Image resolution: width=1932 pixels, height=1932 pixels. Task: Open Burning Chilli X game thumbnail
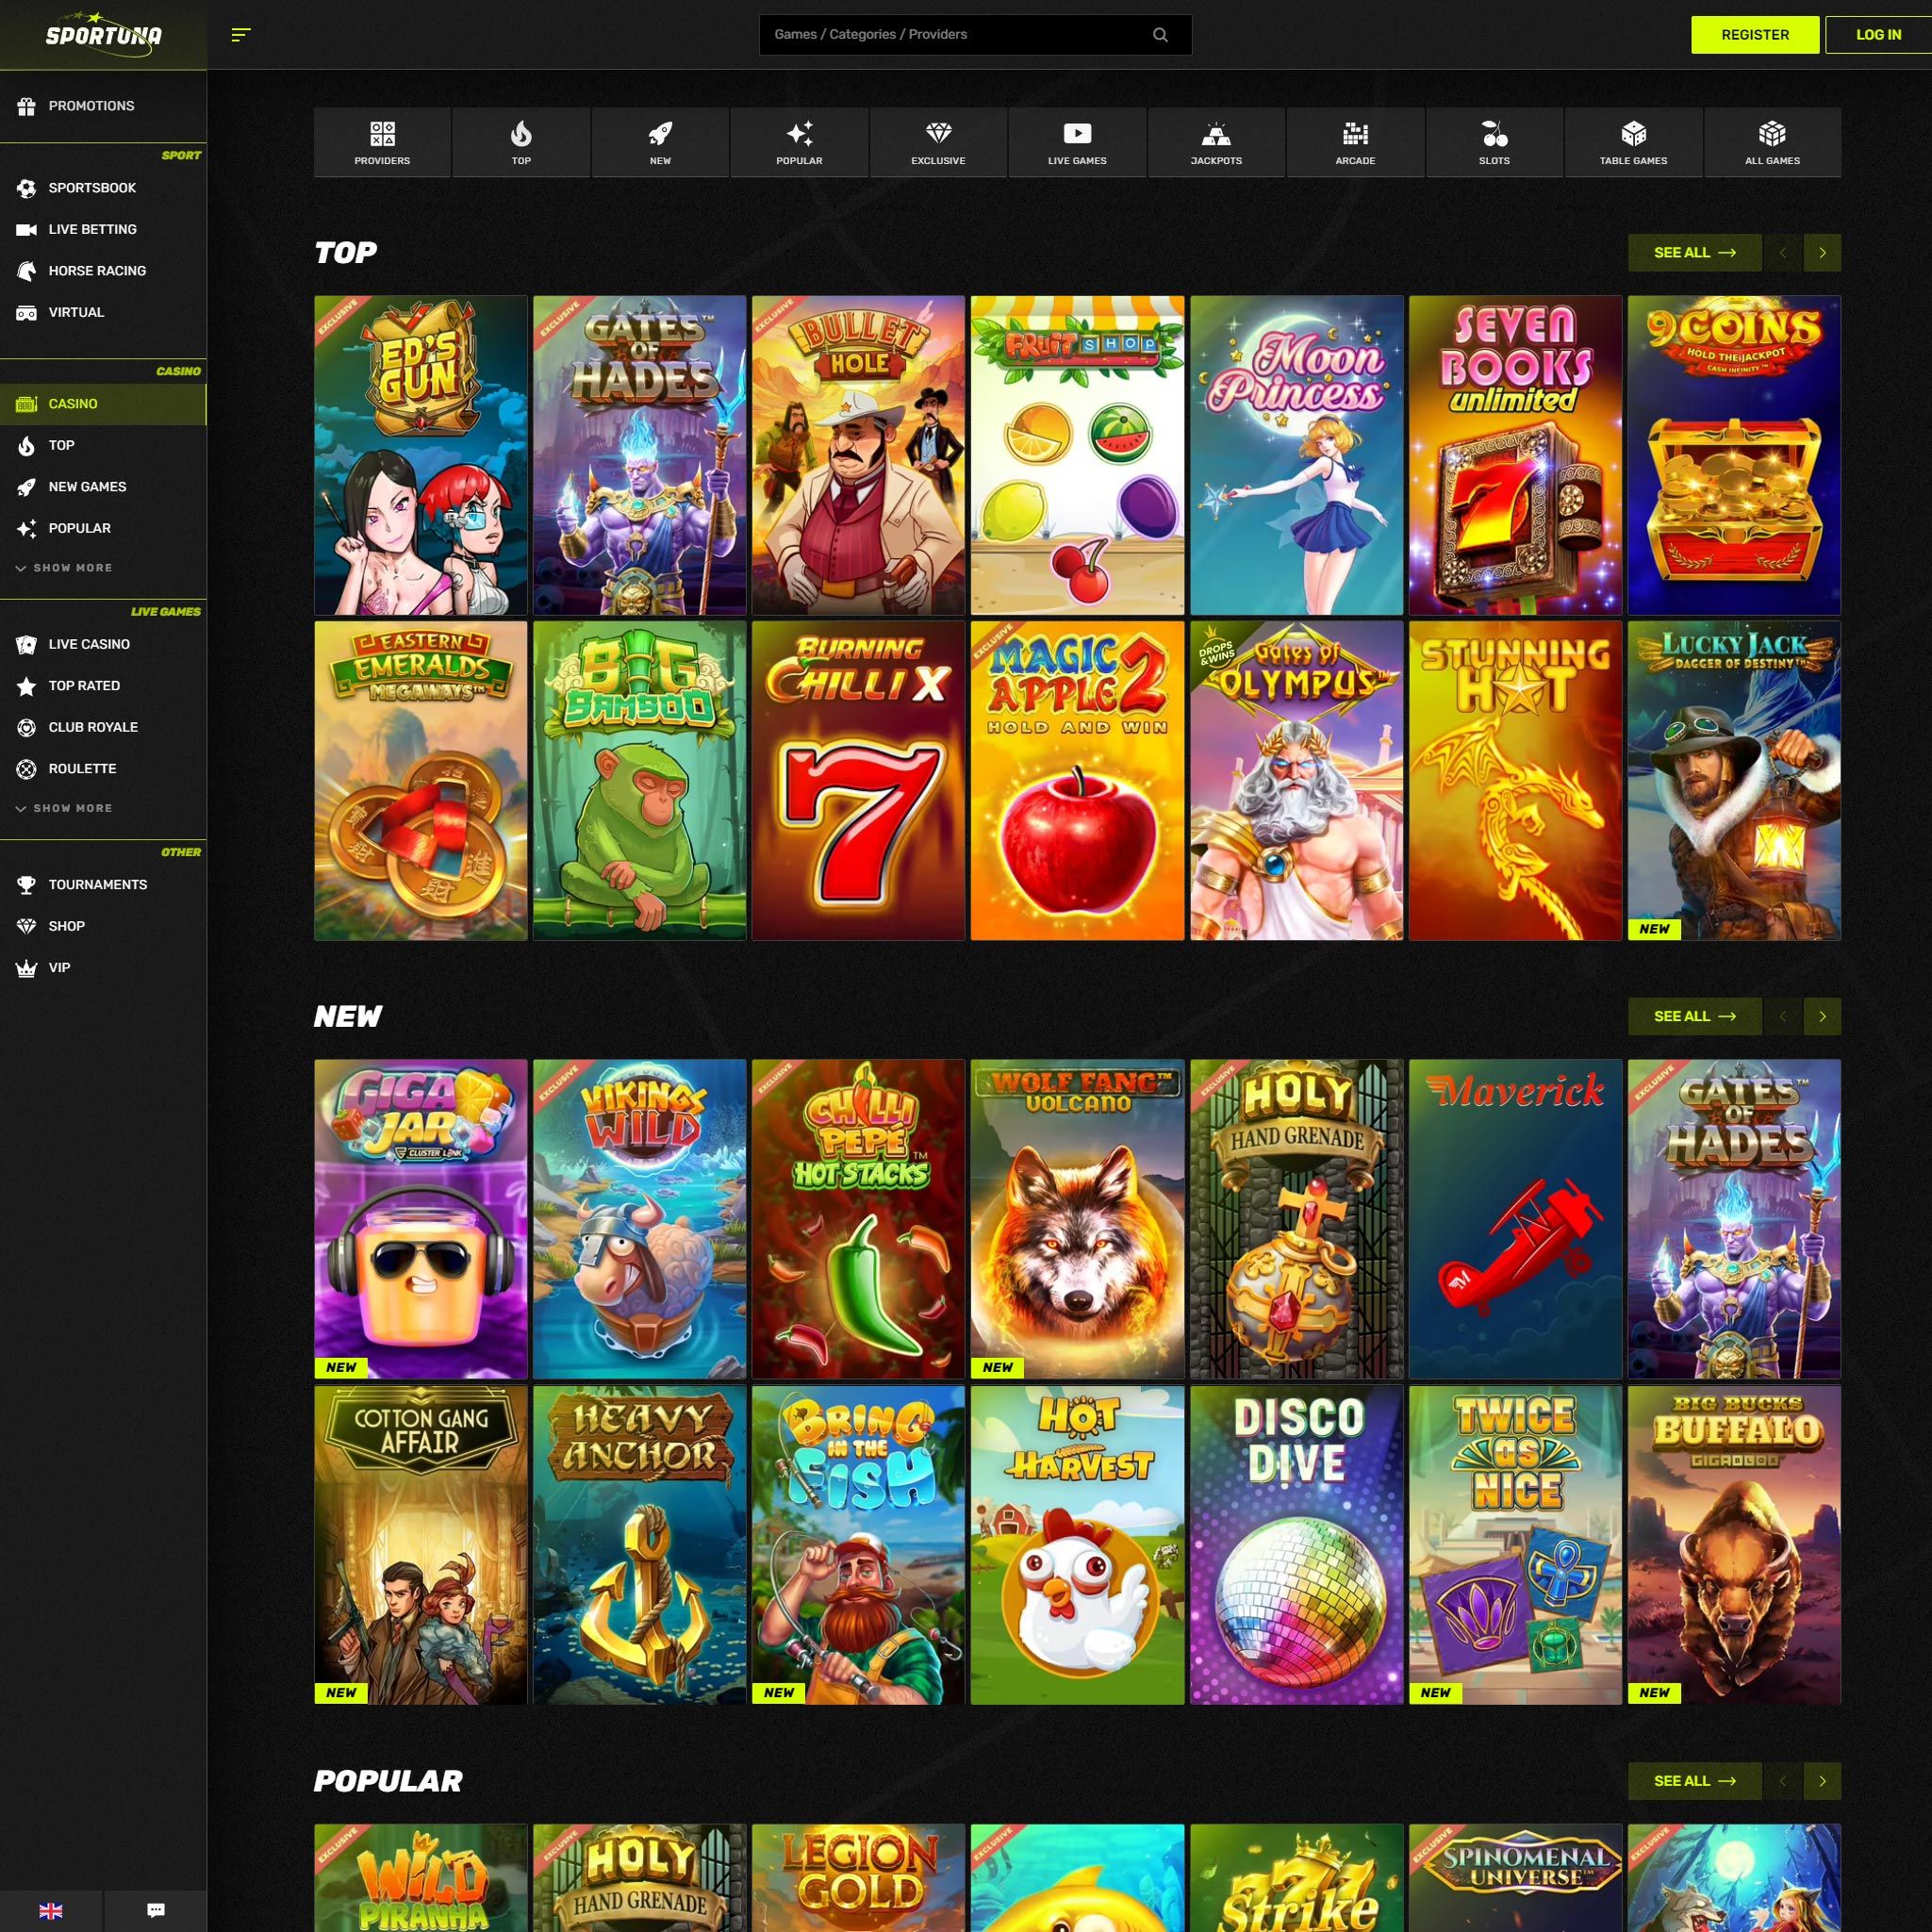(x=858, y=781)
